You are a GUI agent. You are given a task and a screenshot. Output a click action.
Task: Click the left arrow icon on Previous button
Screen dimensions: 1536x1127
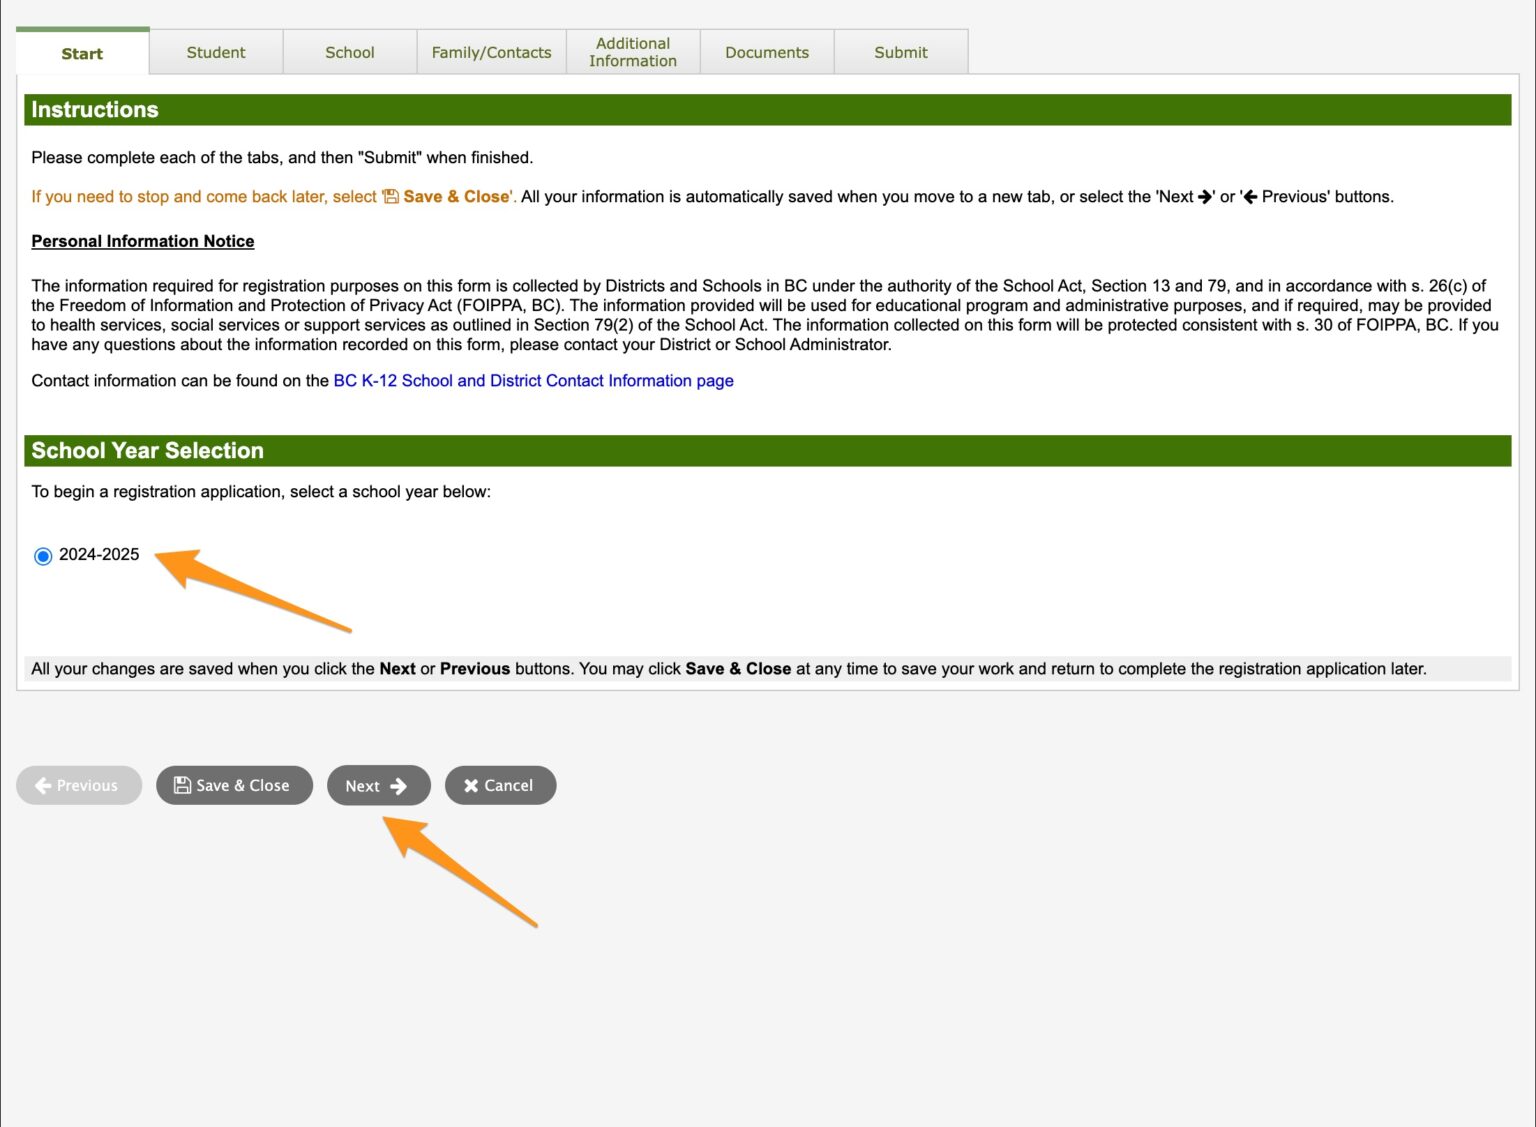(x=43, y=786)
